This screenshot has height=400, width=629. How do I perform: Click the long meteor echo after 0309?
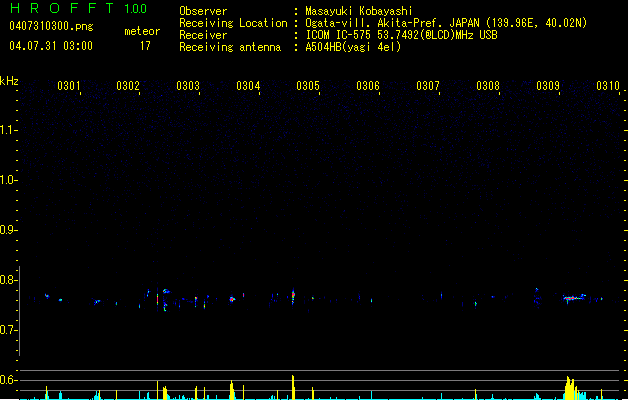574,298
